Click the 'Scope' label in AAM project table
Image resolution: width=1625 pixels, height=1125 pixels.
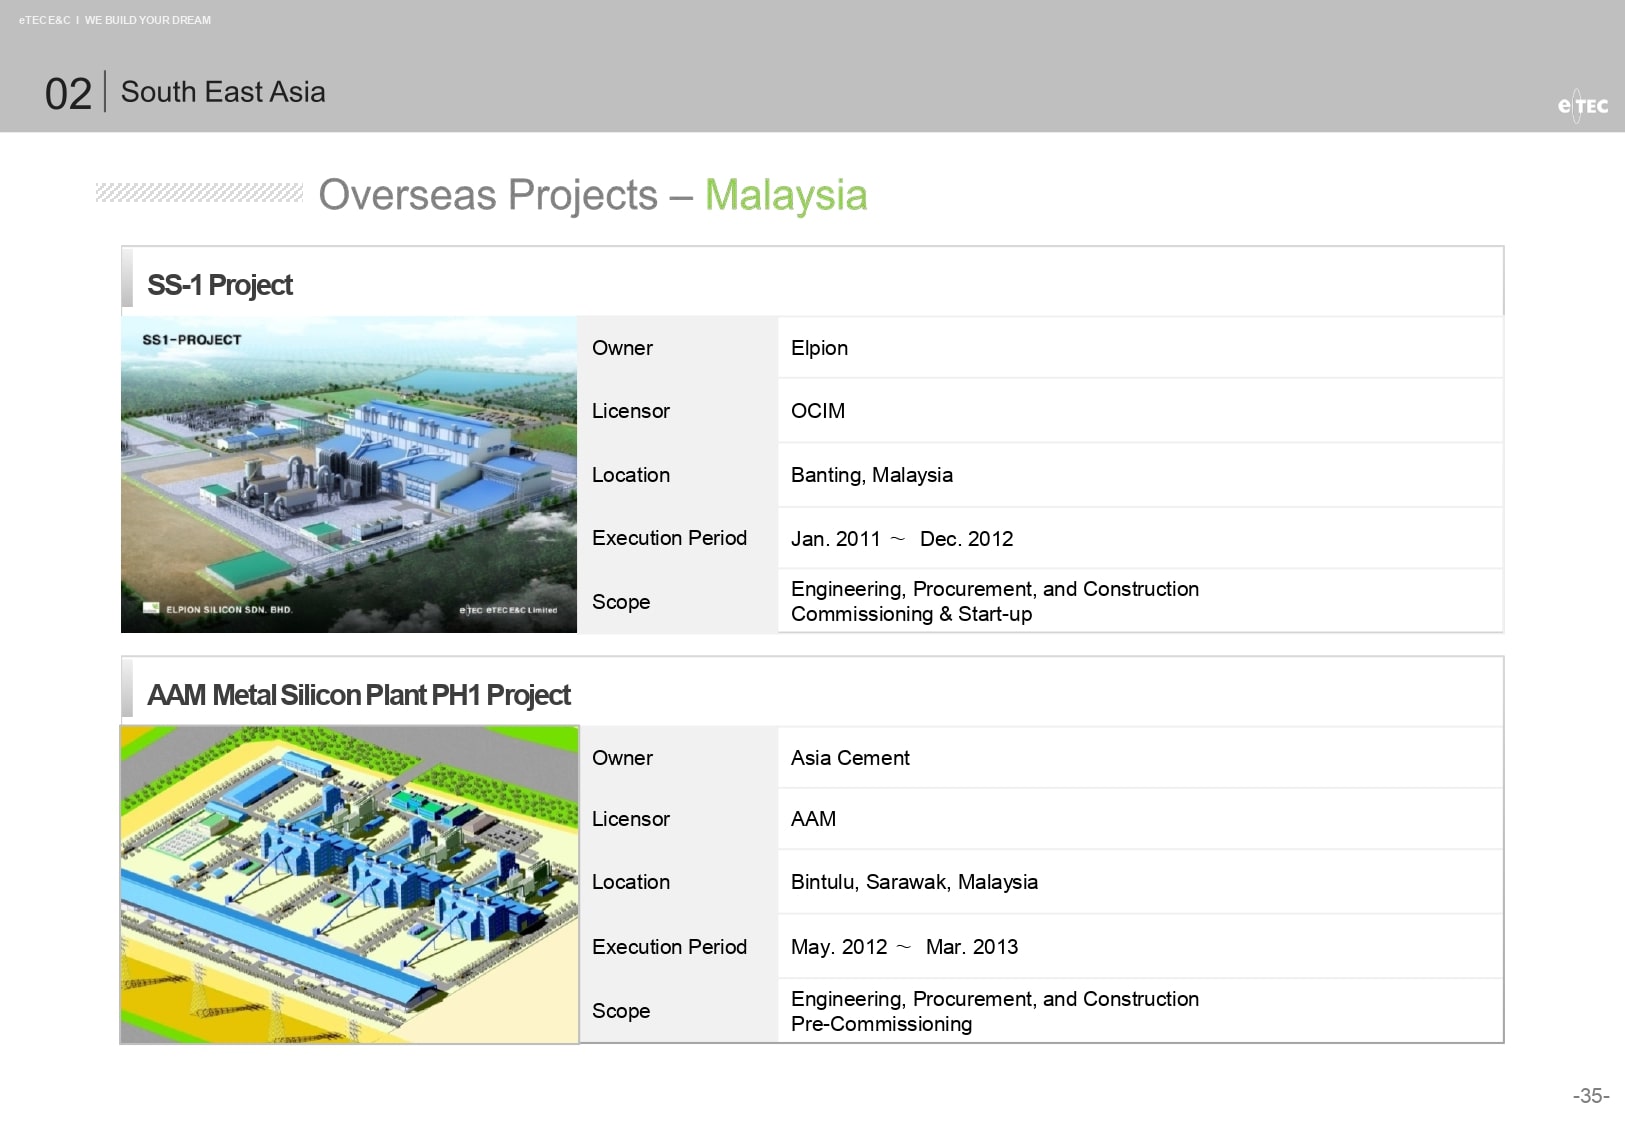pyautogui.click(x=621, y=1011)
